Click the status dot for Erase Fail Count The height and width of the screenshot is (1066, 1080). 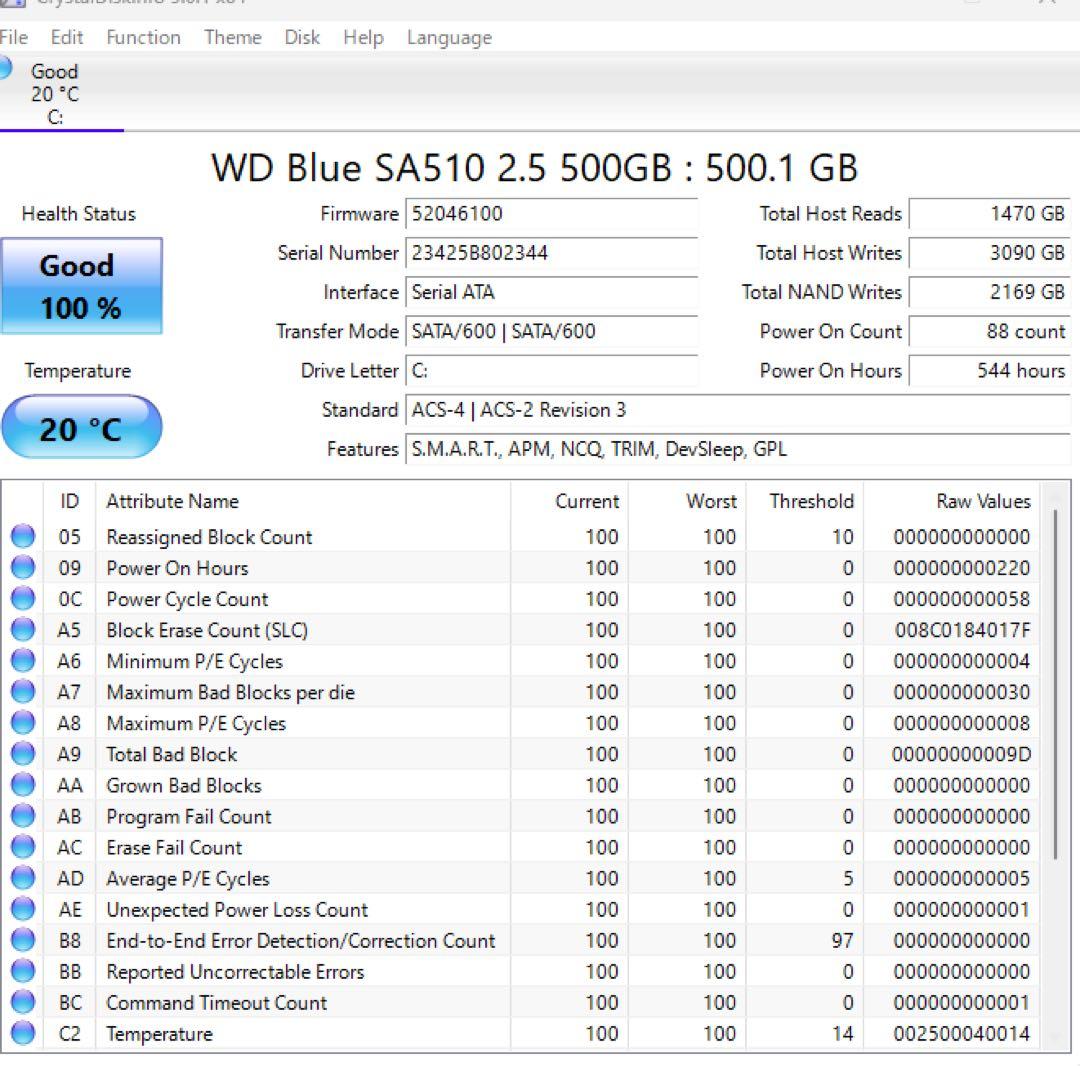pos(22,847)
